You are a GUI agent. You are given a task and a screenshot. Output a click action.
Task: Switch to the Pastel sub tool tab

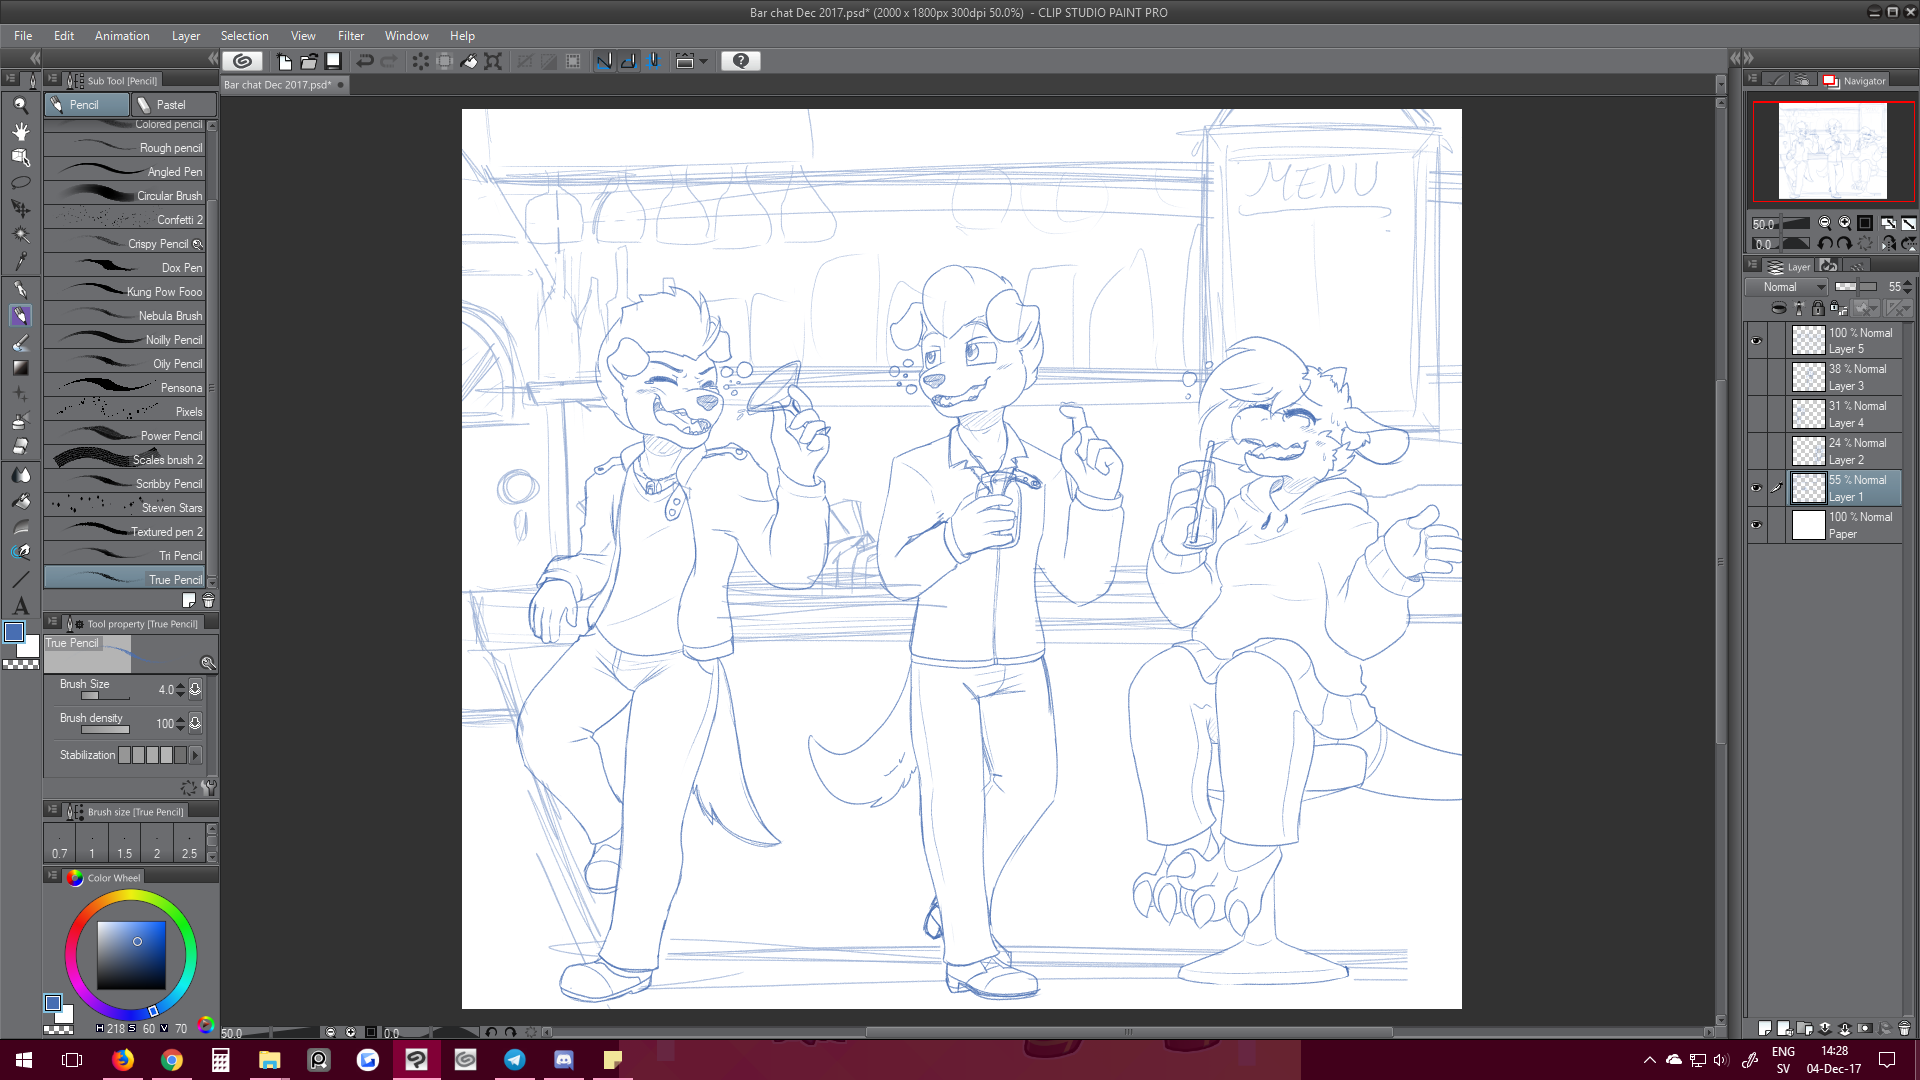tap(172, 104)
